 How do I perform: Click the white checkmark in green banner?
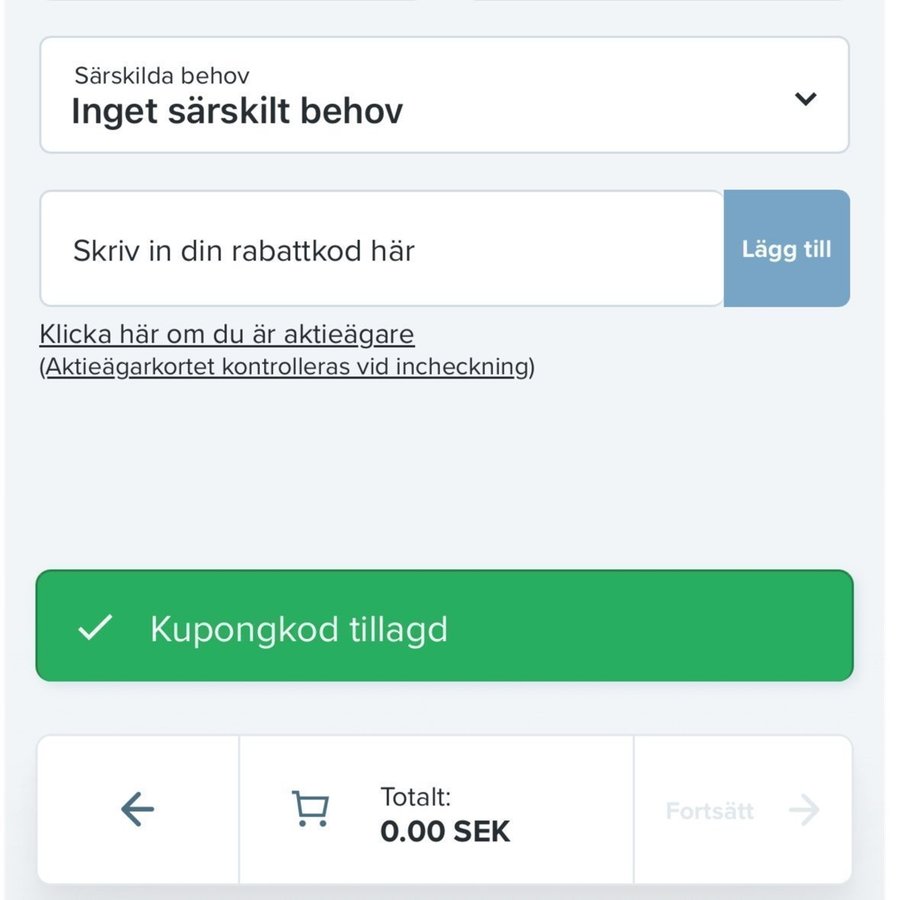tap(95, 628)
